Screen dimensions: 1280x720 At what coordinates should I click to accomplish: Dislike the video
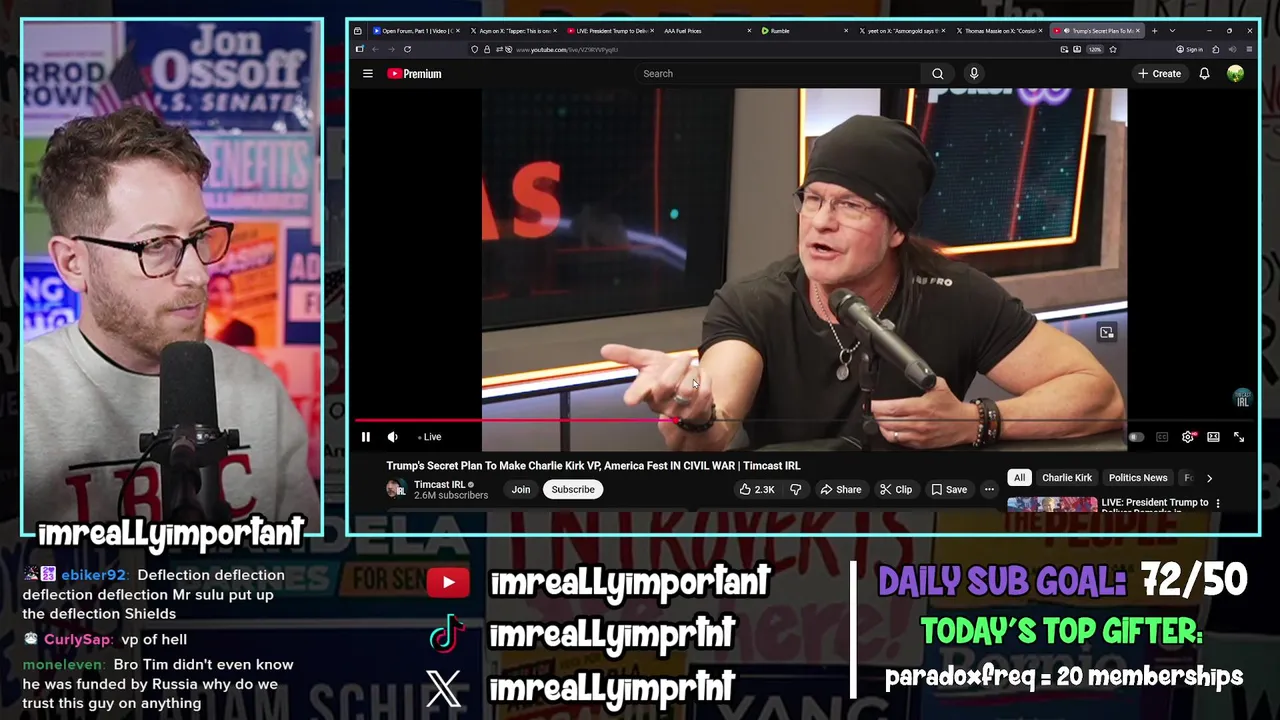coord(796,489)
